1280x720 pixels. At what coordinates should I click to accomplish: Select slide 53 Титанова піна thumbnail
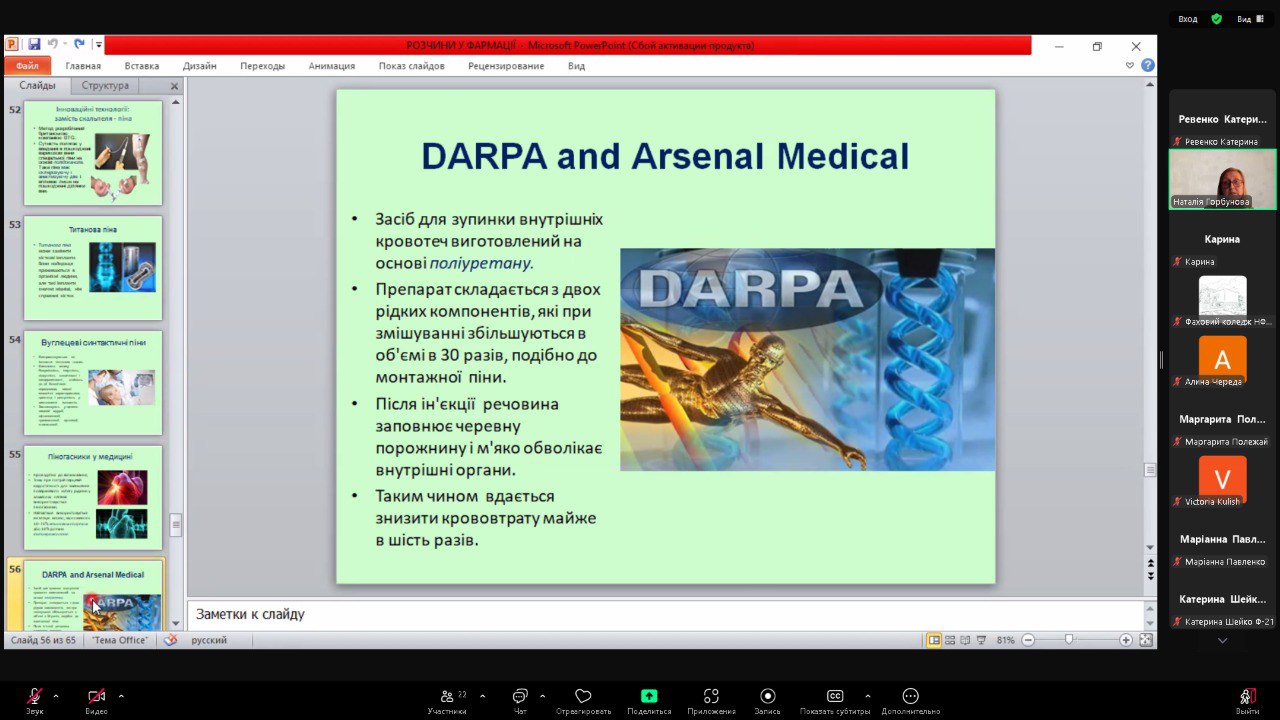pos(93,268)
